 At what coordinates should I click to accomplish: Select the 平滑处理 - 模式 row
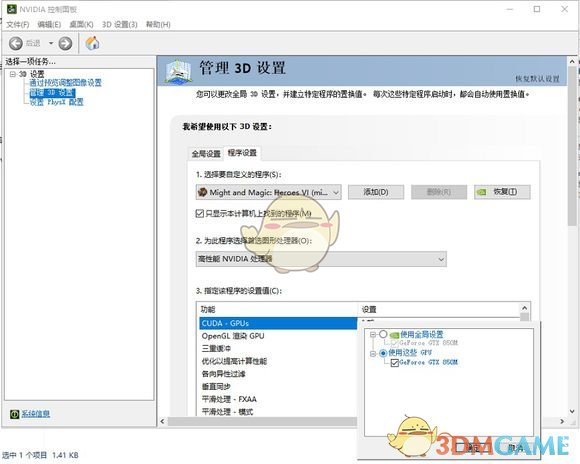click(278, 411)
